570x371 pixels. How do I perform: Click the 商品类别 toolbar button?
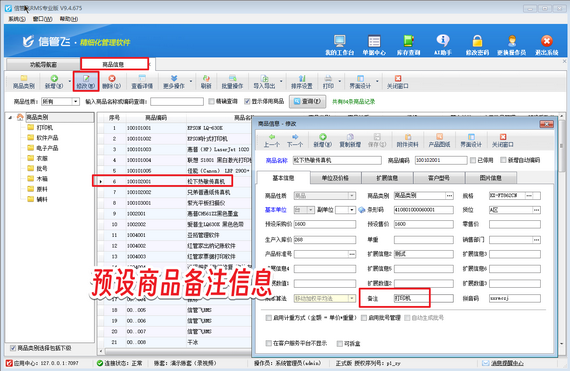[24, 82]
